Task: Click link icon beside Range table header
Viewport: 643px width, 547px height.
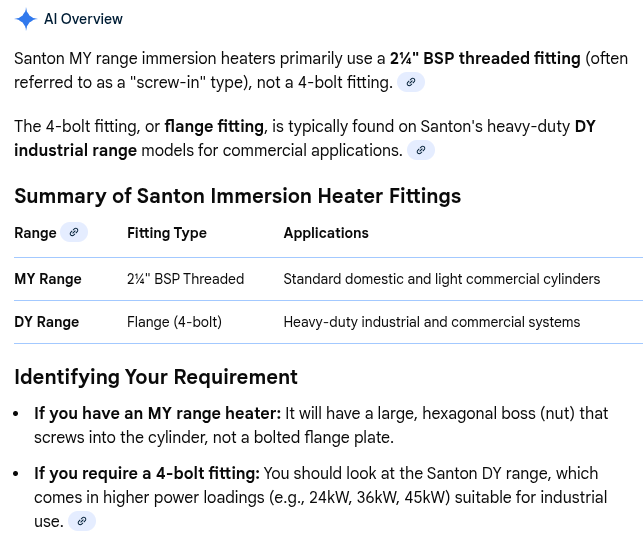Action: 74,232
